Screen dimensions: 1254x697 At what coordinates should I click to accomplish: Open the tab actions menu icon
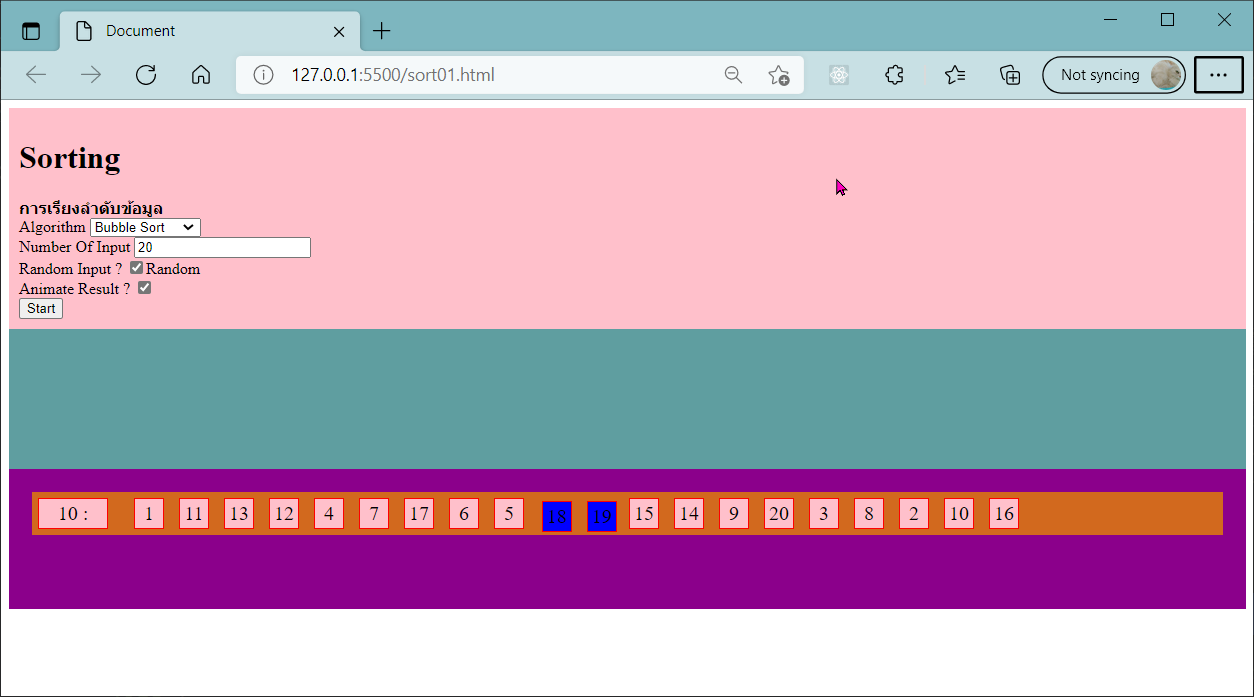click(x=31, y=31)
